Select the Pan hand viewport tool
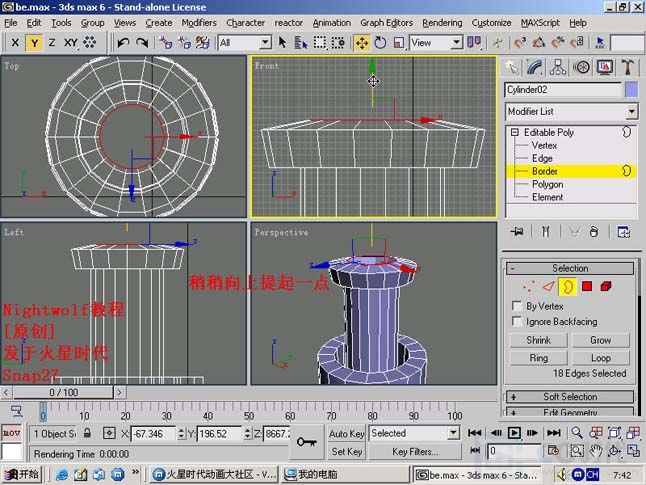Image resolution: width=646 pixels, height=485 pixels. [596, 451]
